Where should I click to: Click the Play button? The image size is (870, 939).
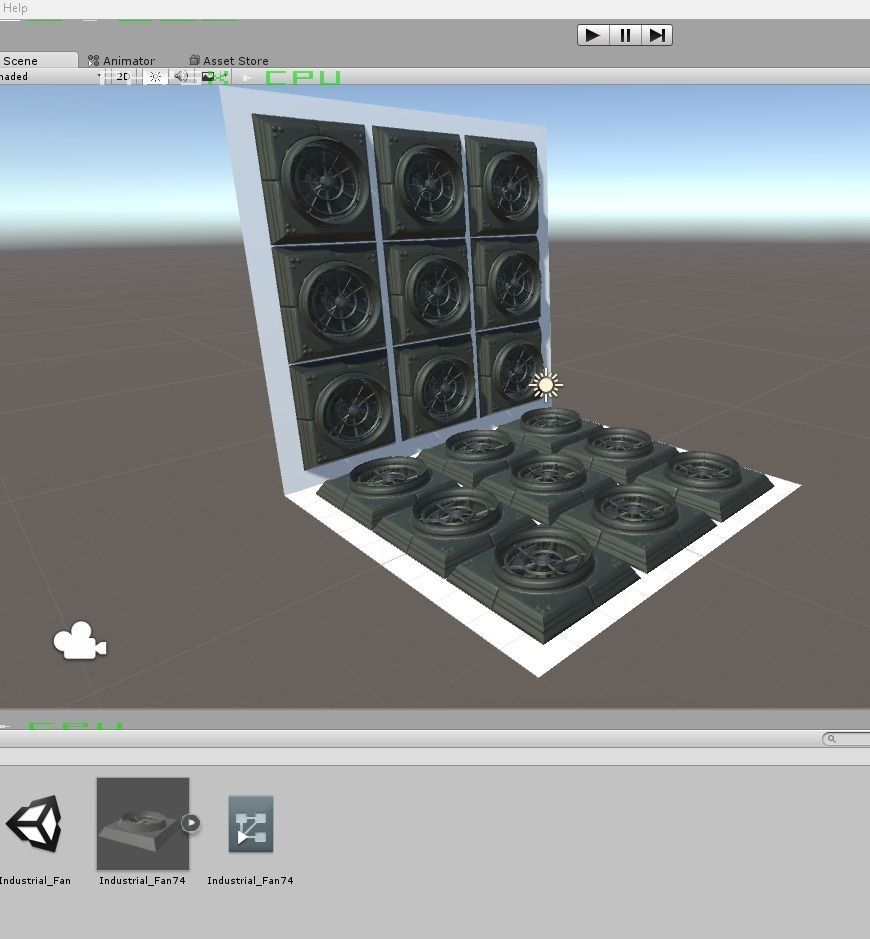(593, 35)
